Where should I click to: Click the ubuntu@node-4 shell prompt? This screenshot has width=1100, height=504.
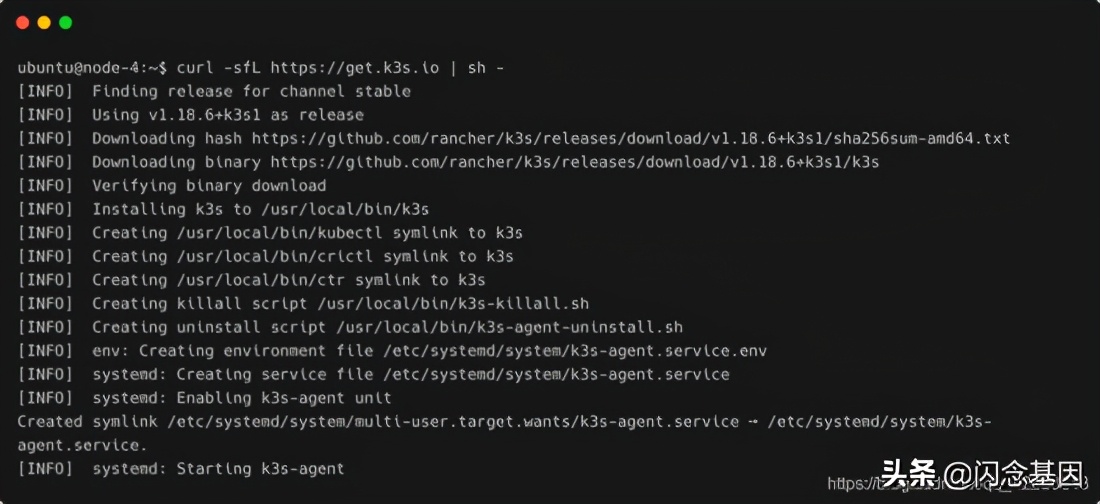[x=92, y=68]
